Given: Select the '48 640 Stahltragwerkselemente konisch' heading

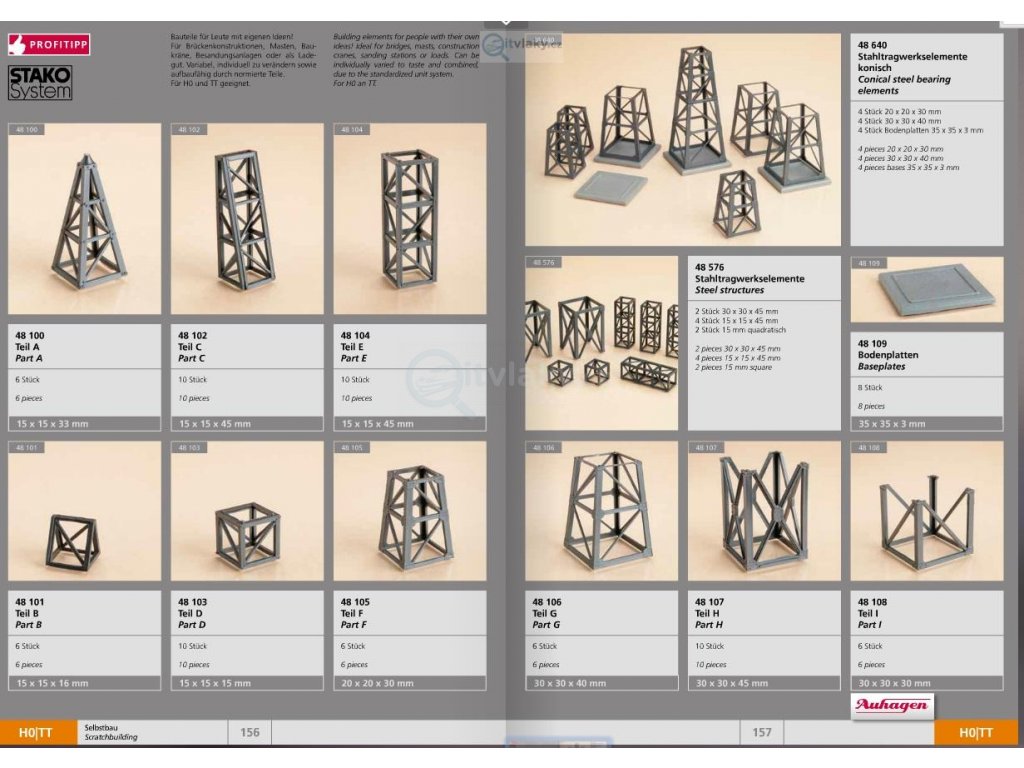Looking at the screenshot, I should [x=912, y=68].
